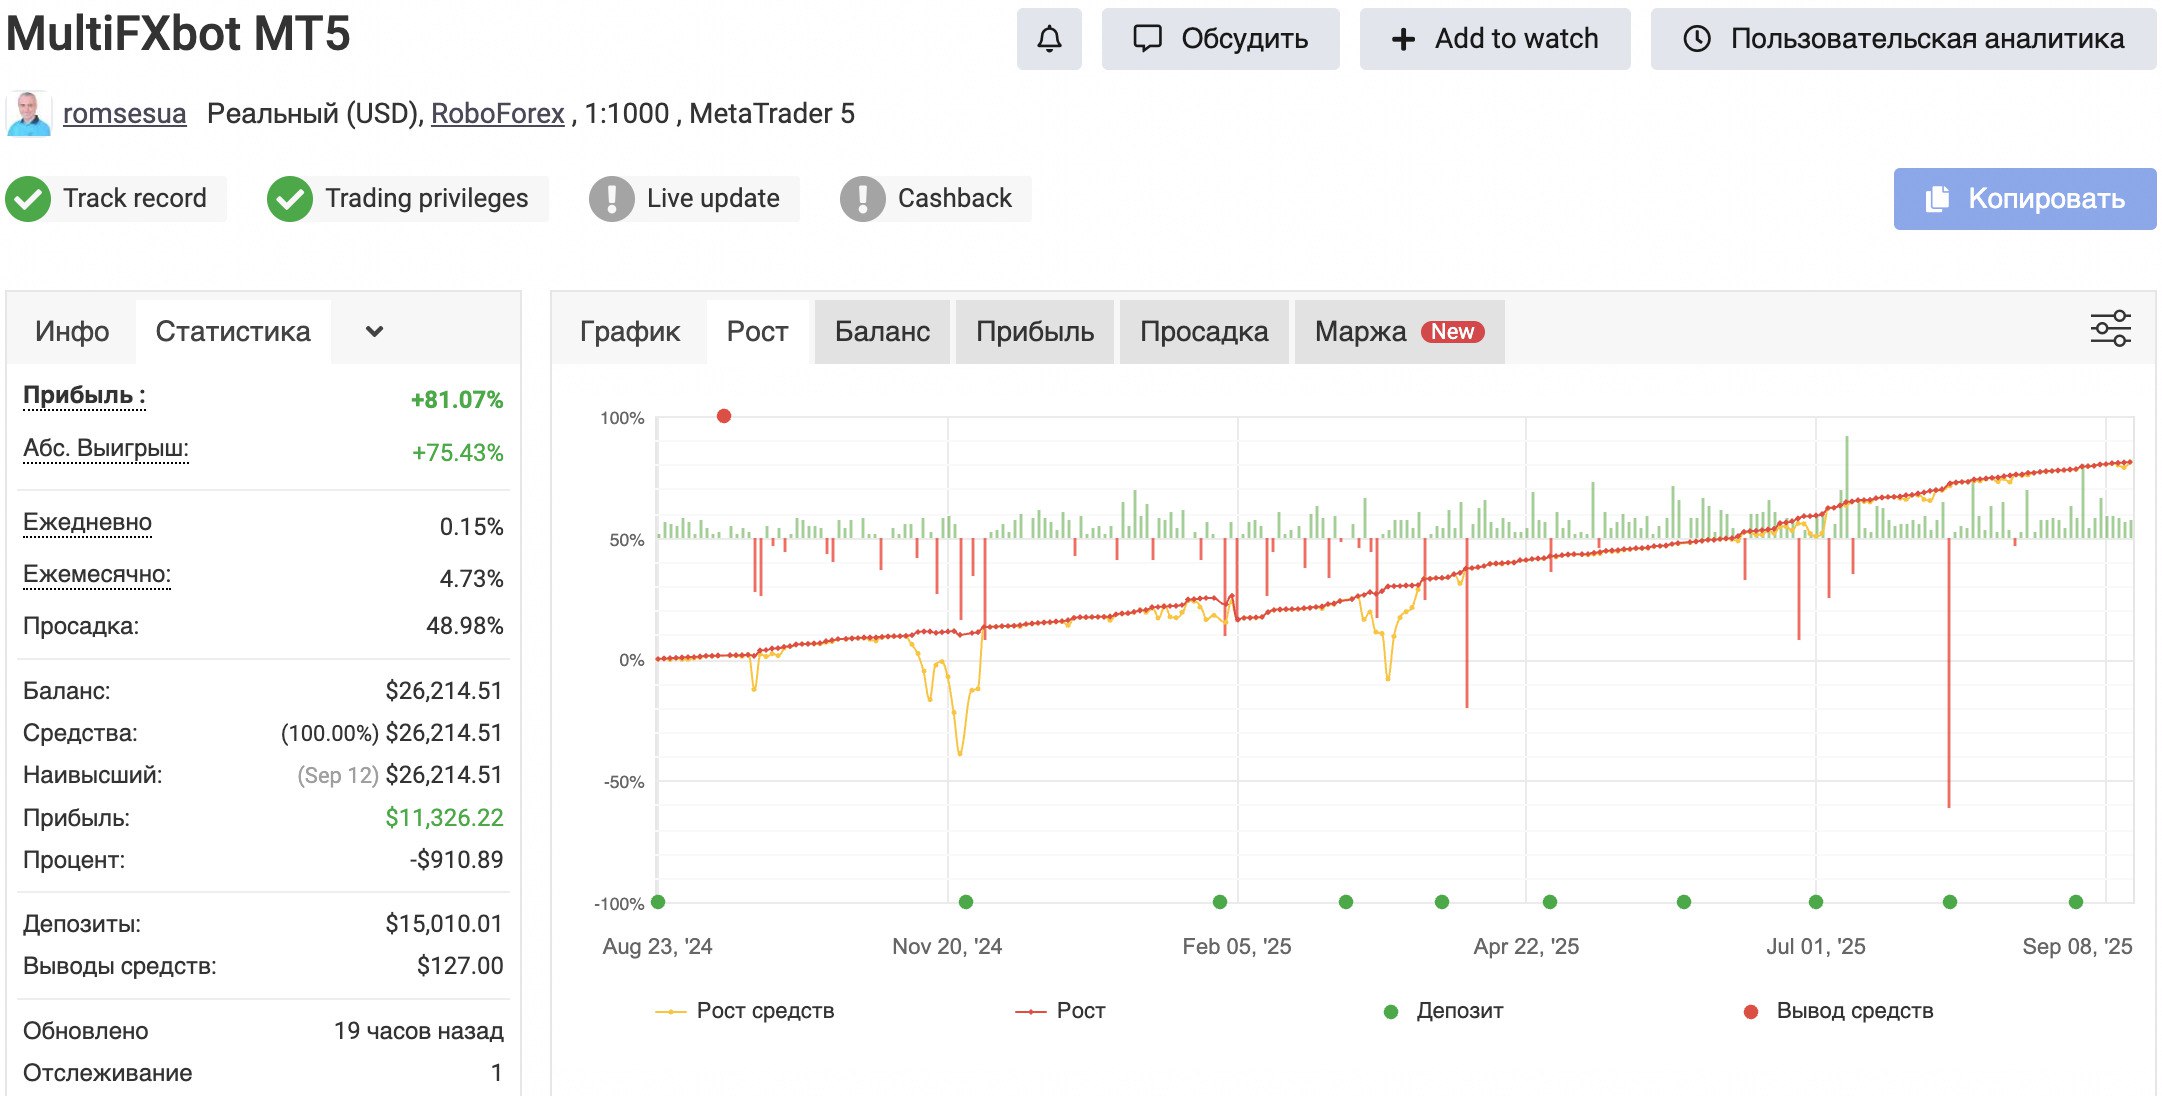Viewport: 2162px width, 1096px height.
Task: Click the romsesua user avatar
Action: point(29,114)
